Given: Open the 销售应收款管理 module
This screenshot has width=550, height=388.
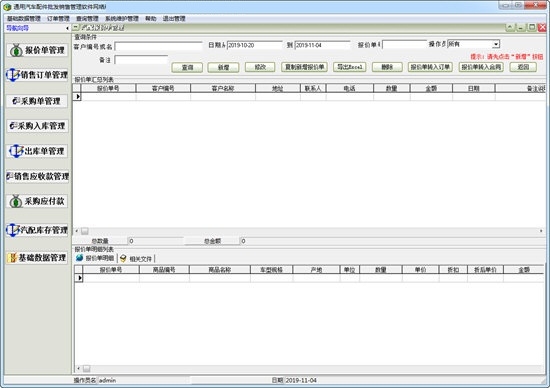Looking at the screenshot, I should click(37, 176).
